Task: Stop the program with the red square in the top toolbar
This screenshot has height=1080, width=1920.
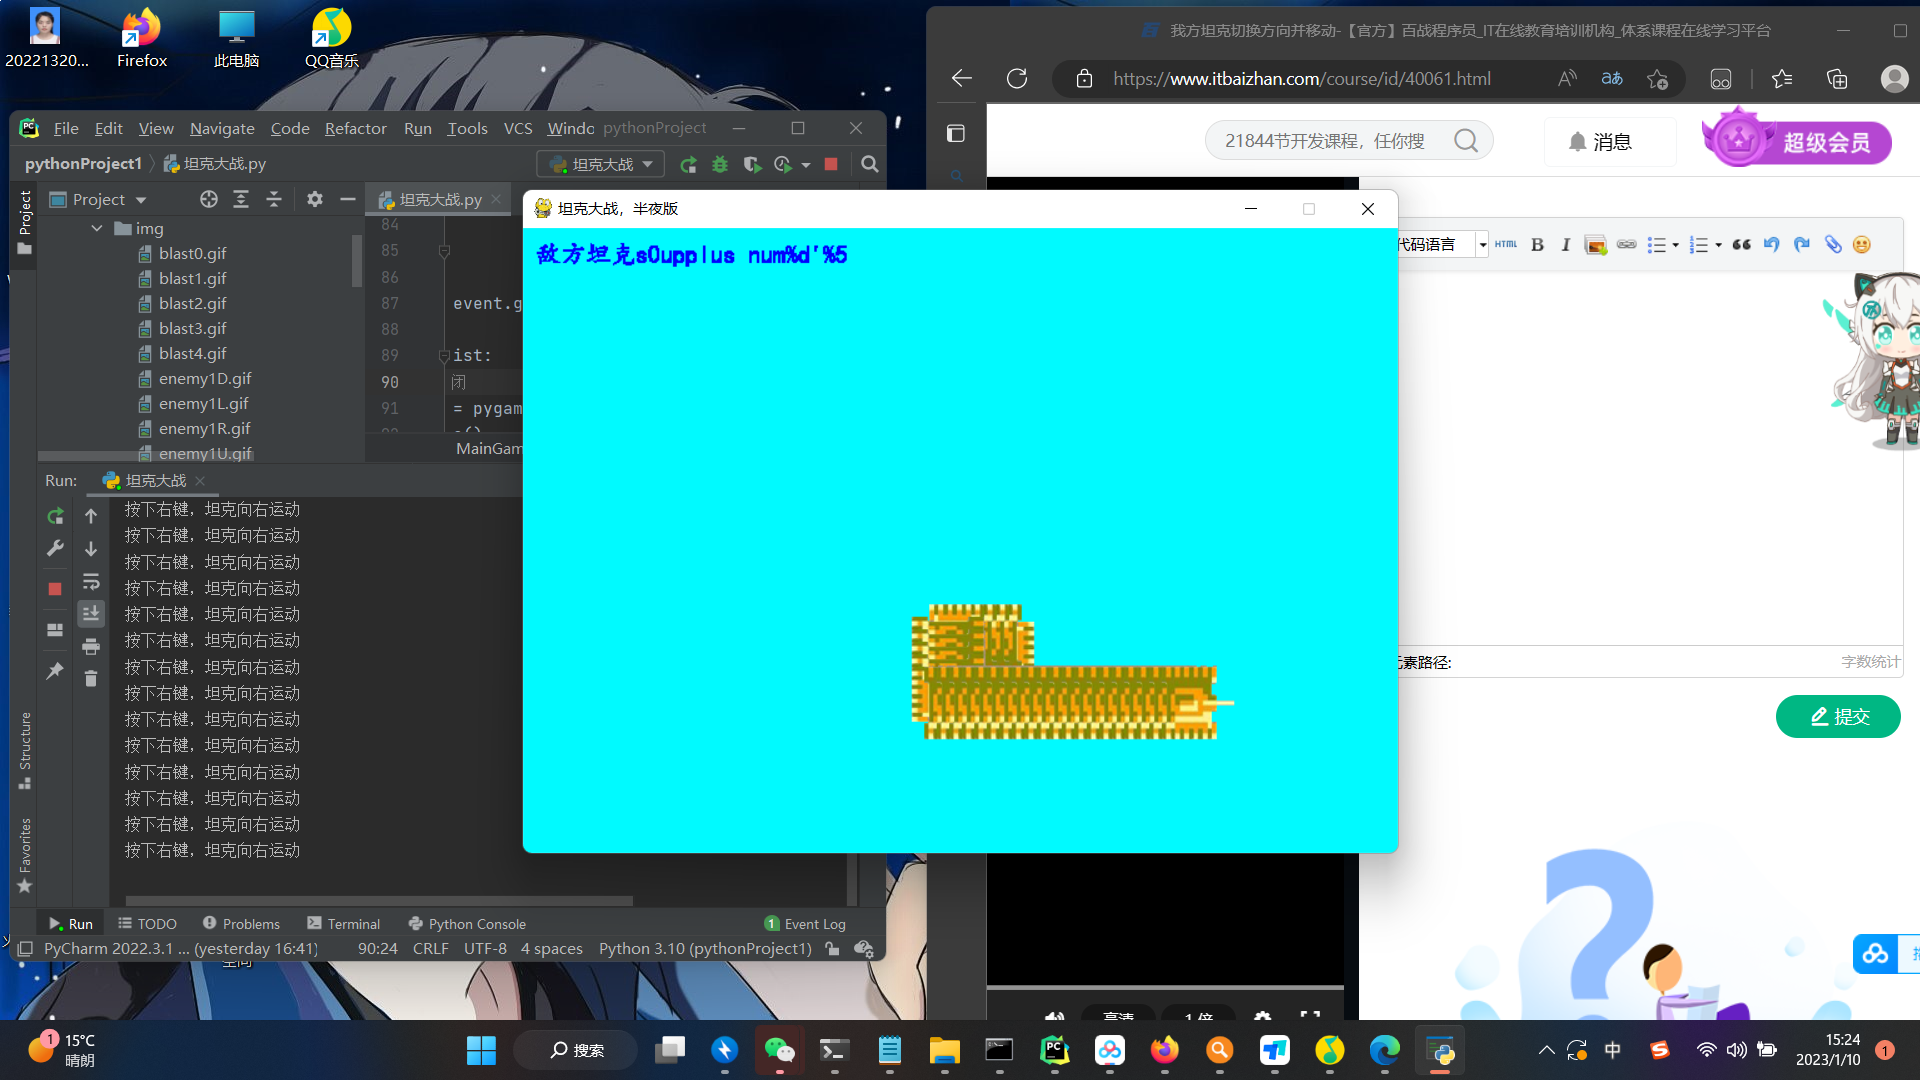Action: pyautogui.click(x=831, y=164)
